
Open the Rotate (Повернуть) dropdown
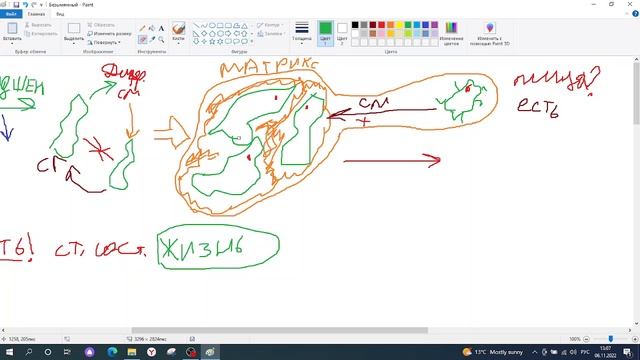104,42
